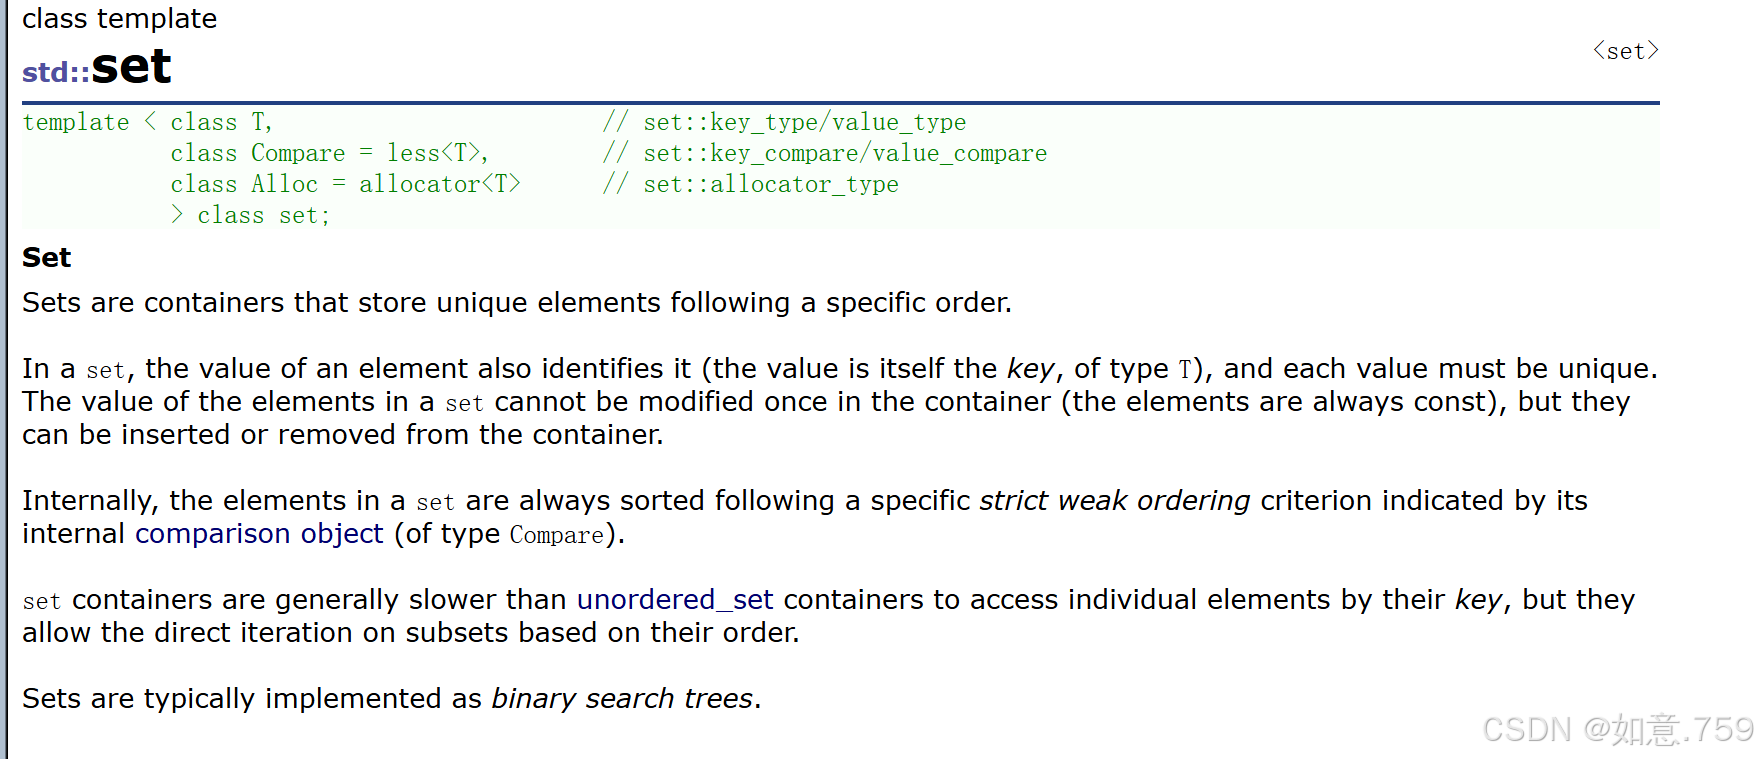This screenshot has height=759, width=1758.
Task: Click 'class Alloc = allocator<T>' code line
Action: pyautogui.click(x=345, y=184)
